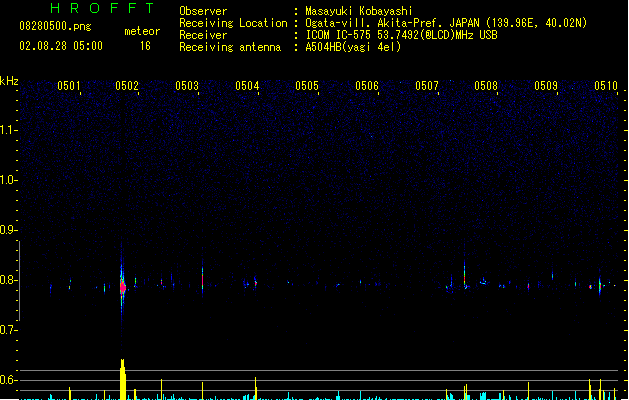Click the 0.8 kHz axis label
Image resolution: width=629 pixels, height=400 pixels.
[8, 280]
